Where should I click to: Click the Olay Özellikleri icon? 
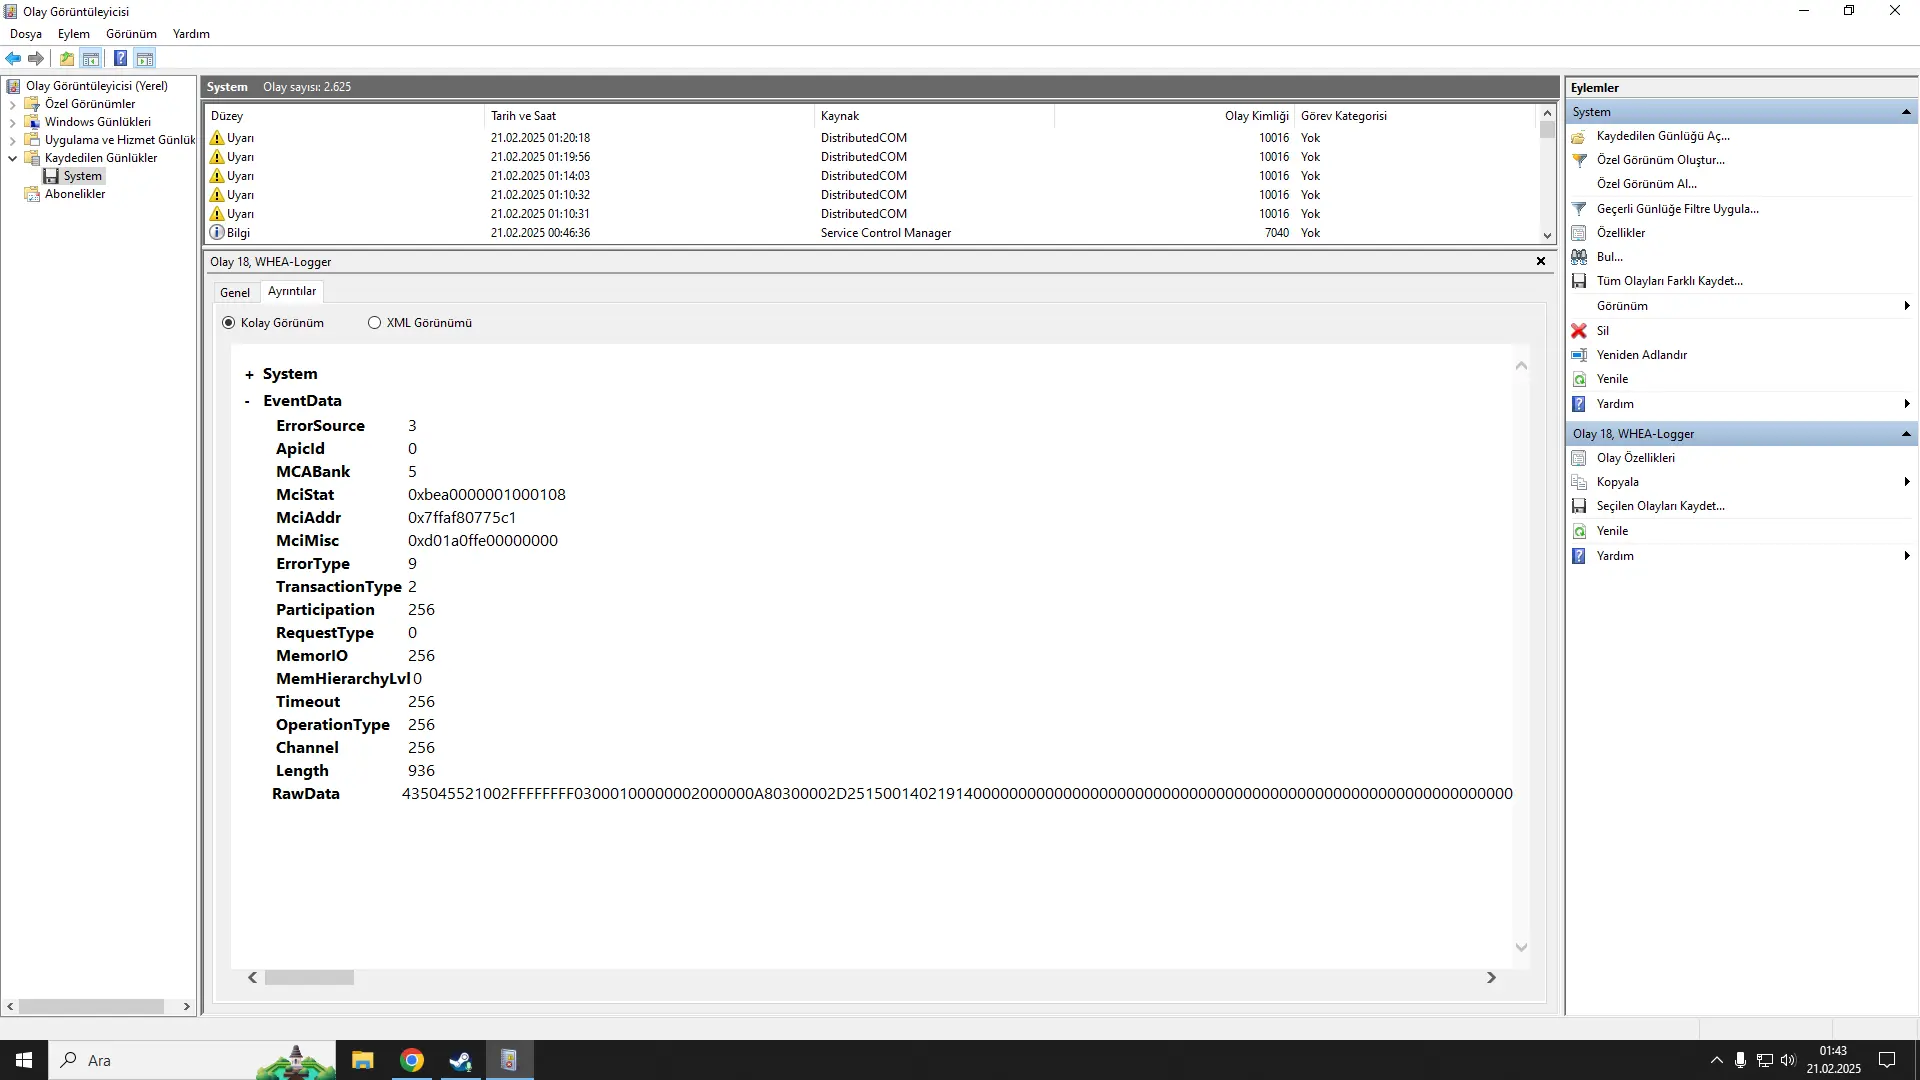[x=1579, y=458]
